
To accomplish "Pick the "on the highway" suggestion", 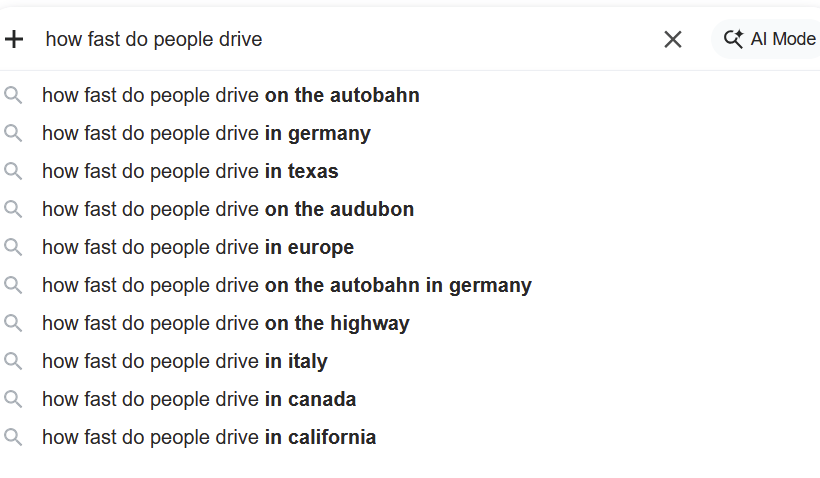I will (226, 324).
